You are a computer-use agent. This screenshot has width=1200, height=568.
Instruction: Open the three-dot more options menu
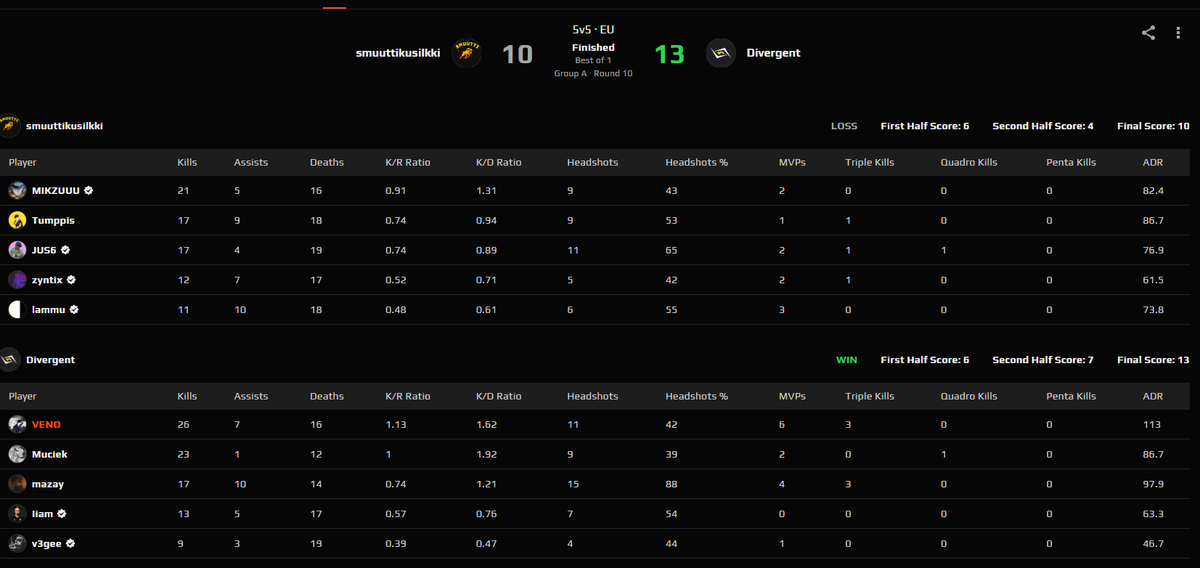[1178, 33]
